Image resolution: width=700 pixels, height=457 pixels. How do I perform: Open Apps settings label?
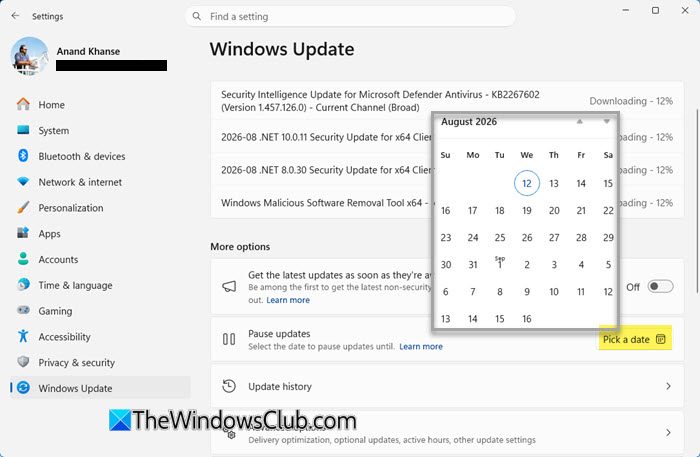point(50,233)
